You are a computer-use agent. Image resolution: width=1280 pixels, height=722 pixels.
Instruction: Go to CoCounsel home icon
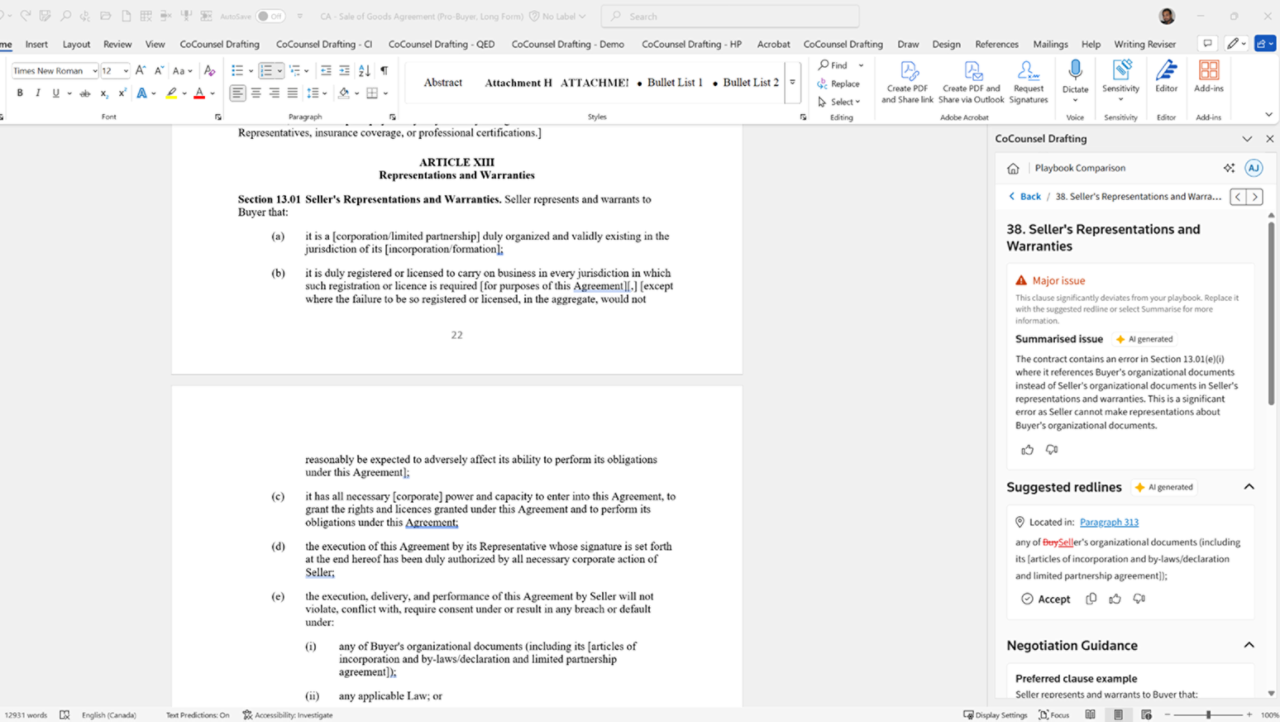click(1013, 168)
